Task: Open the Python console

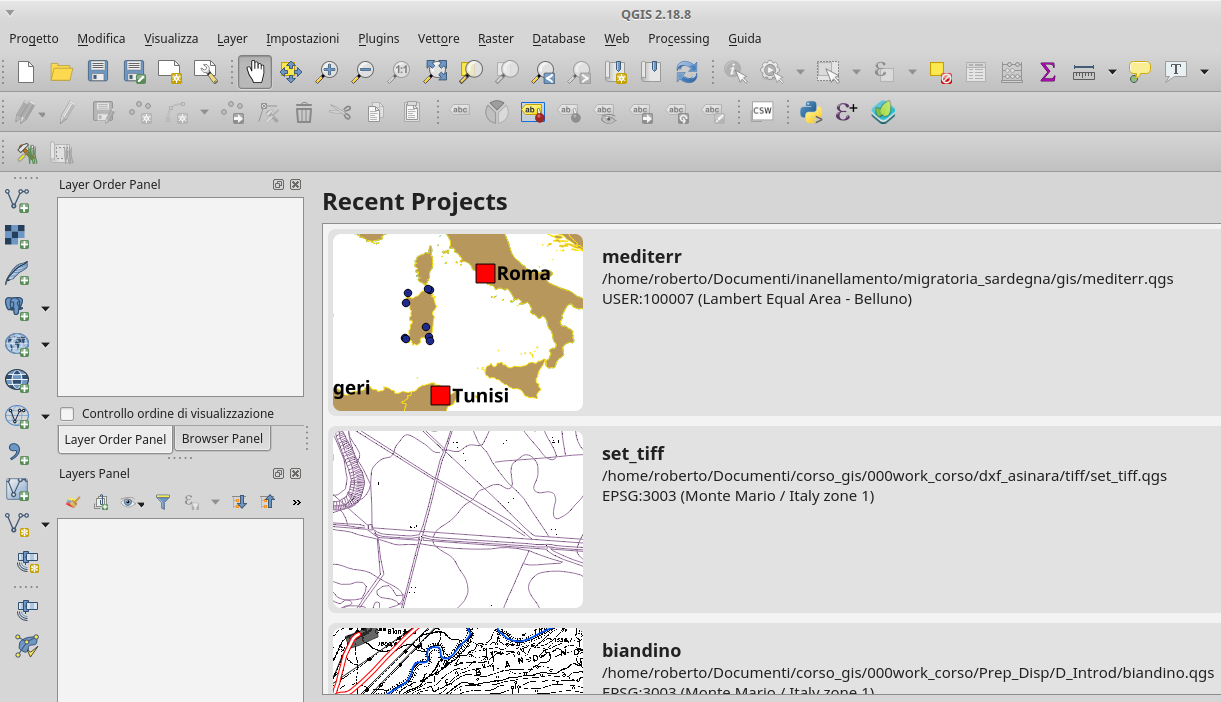Action: [810, 112]
